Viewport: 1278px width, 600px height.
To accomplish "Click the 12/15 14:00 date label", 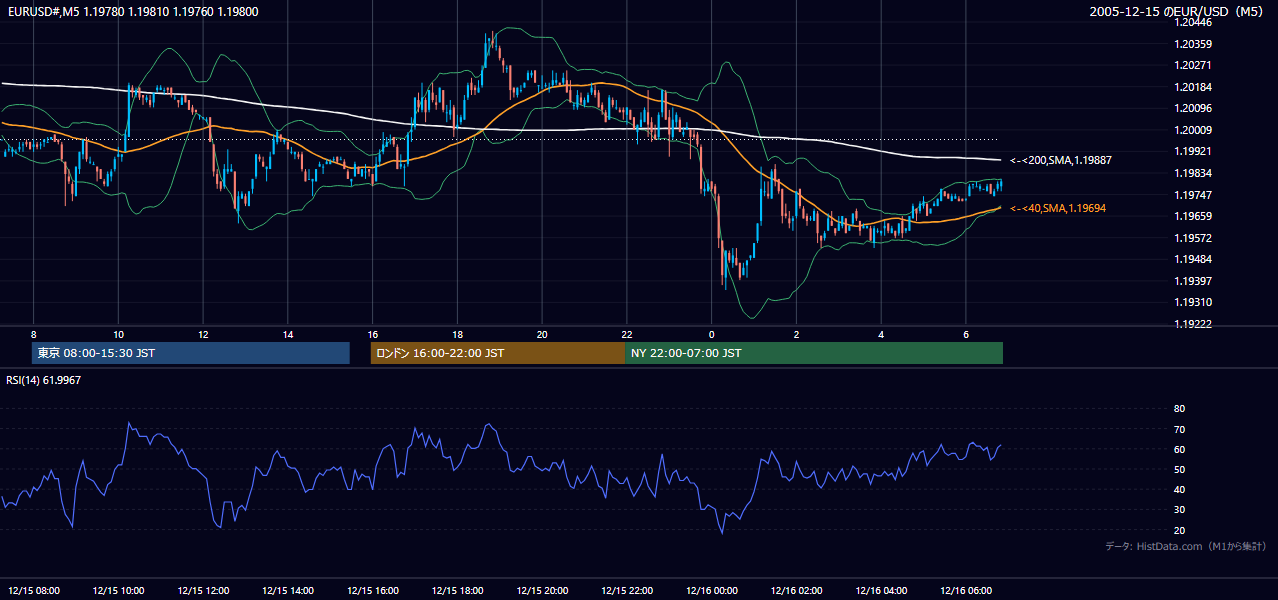I will click(289, 590).
